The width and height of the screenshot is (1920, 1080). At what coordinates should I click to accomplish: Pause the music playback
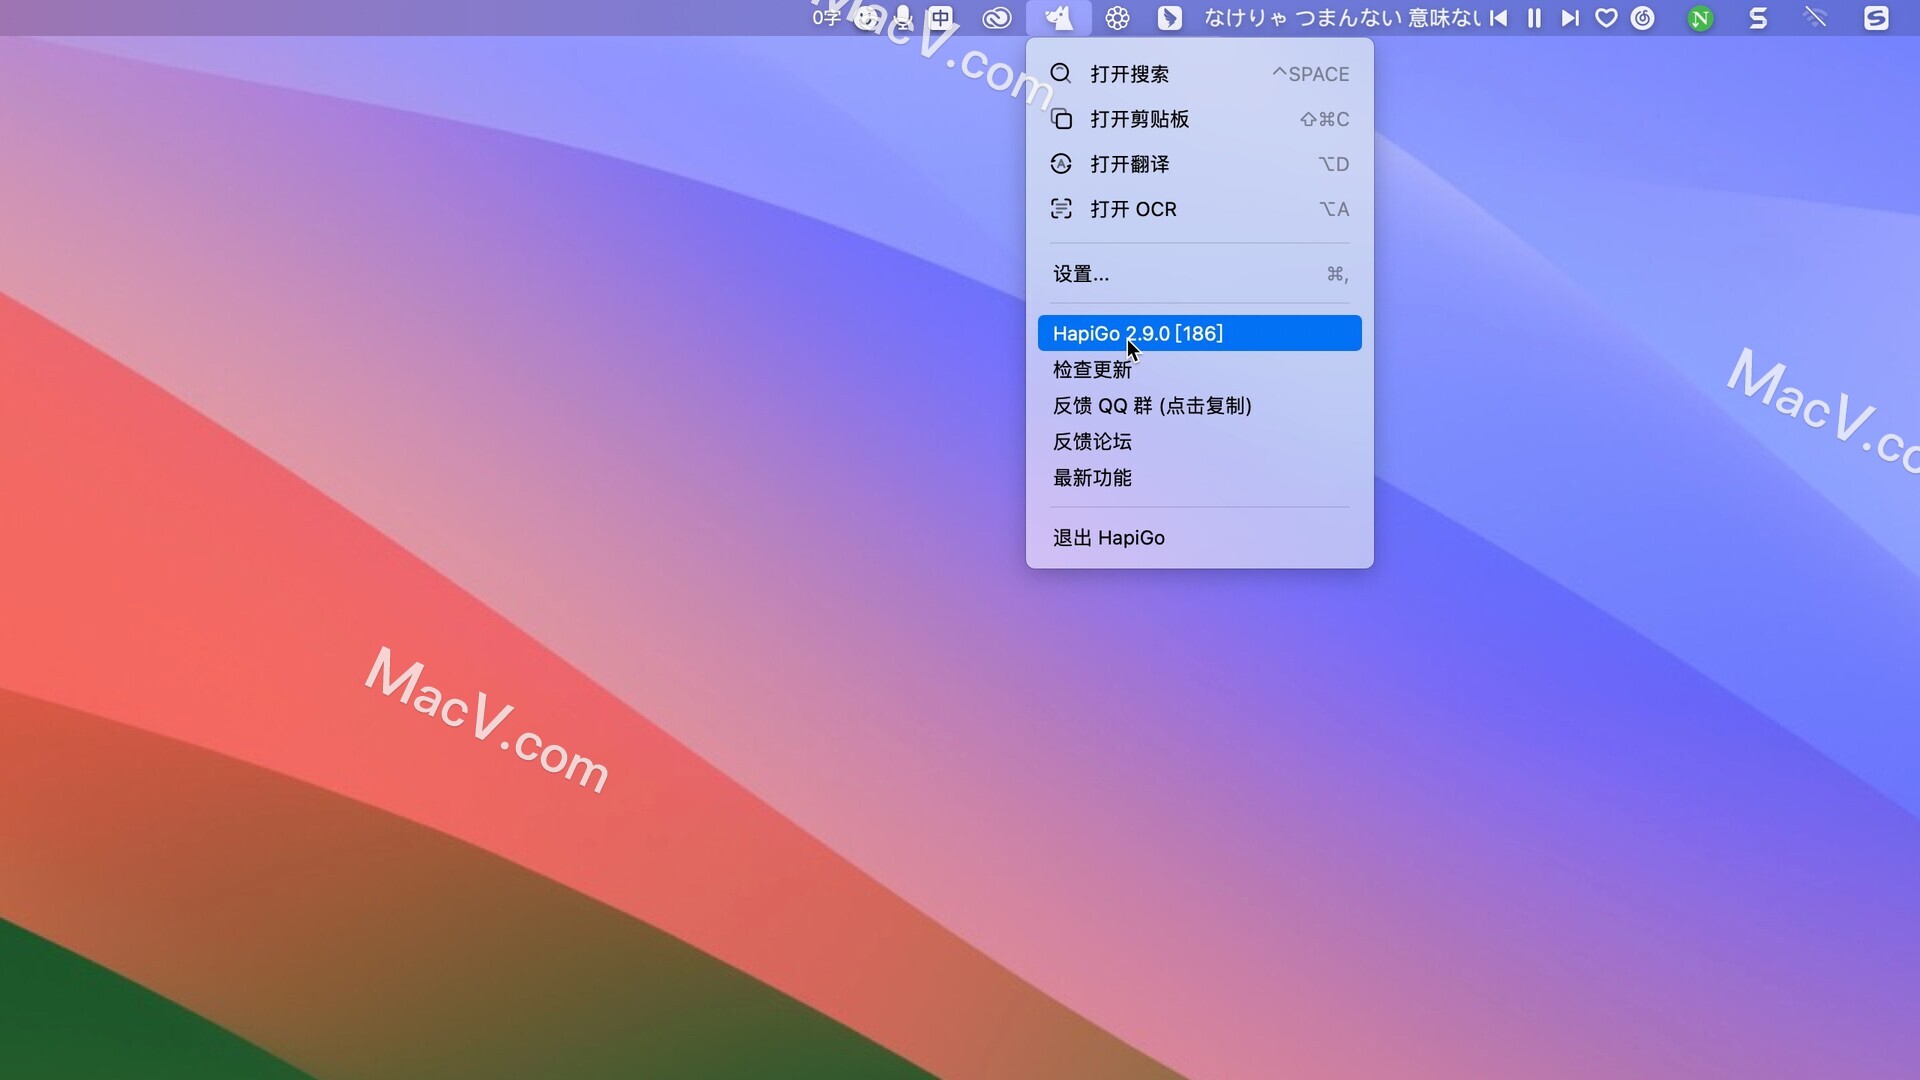click(x=1534, y=18)
